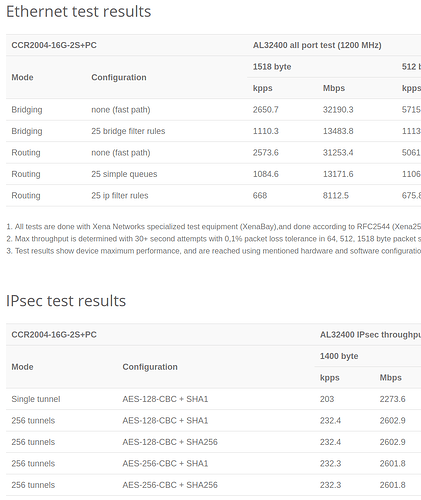421x500 pixels.
Task: Click the 8112.5 Mbps value
Action: click(x=336, y=195)
